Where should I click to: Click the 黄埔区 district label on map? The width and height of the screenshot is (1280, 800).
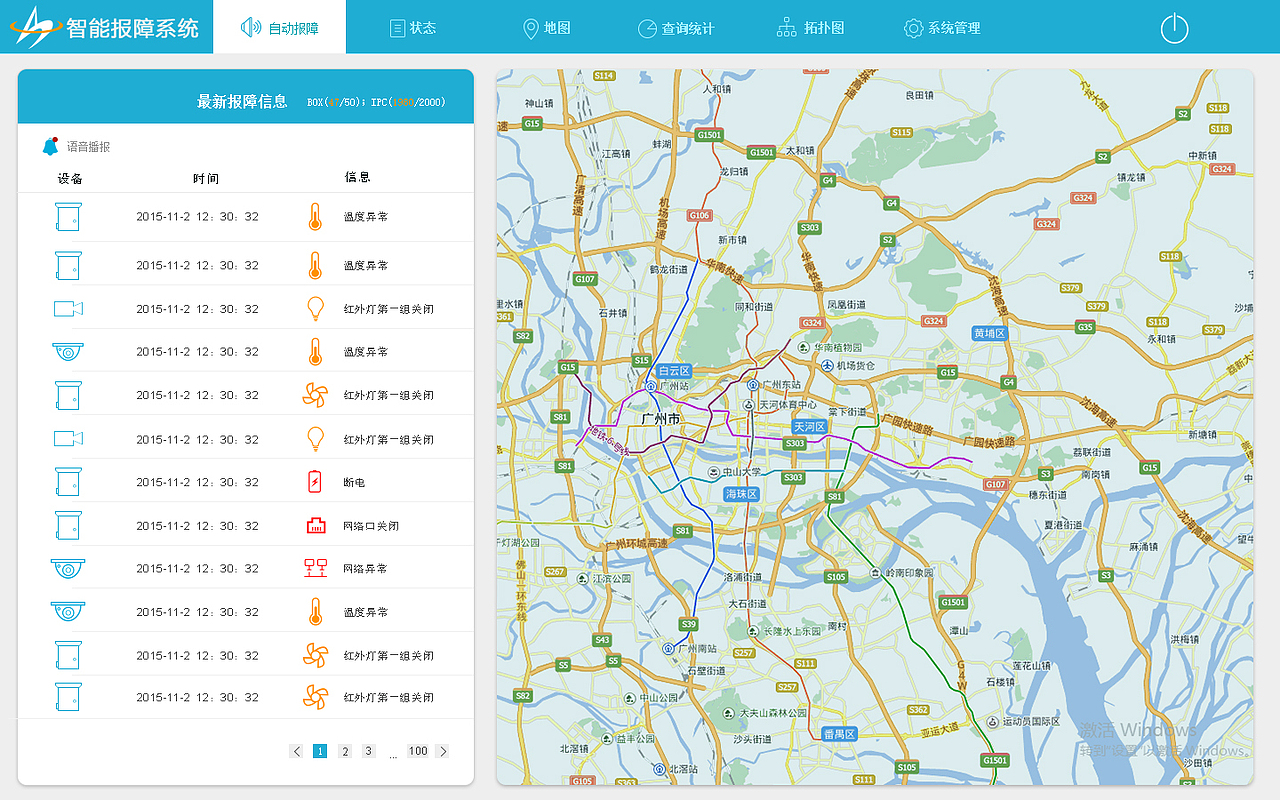[x=990, y=333]
